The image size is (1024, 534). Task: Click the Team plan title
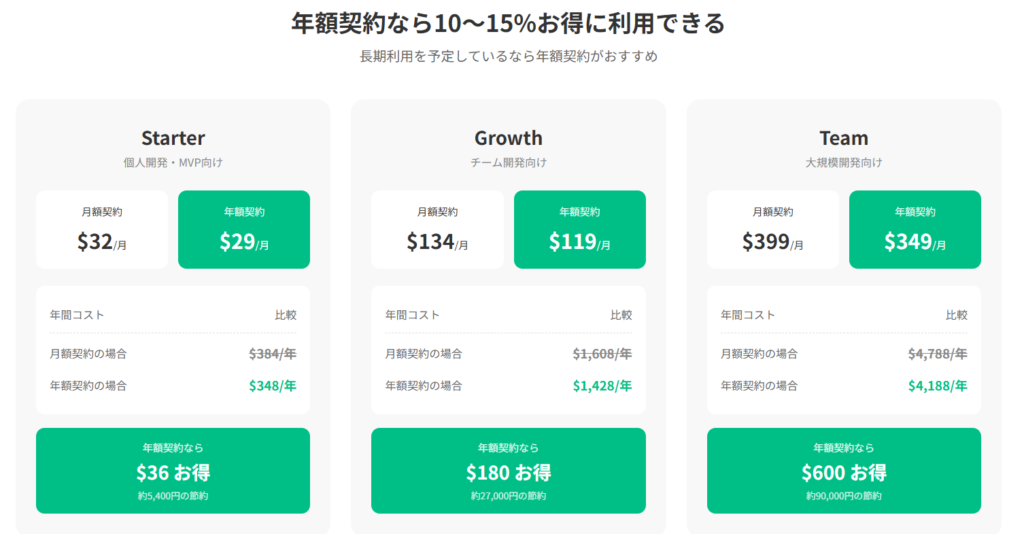(844, 138)
